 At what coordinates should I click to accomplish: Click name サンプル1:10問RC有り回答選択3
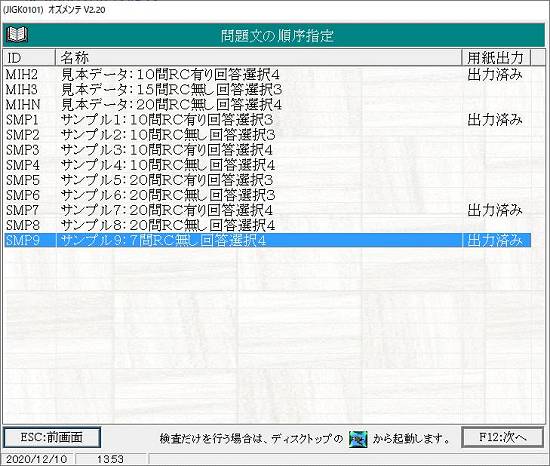(167, 120)
